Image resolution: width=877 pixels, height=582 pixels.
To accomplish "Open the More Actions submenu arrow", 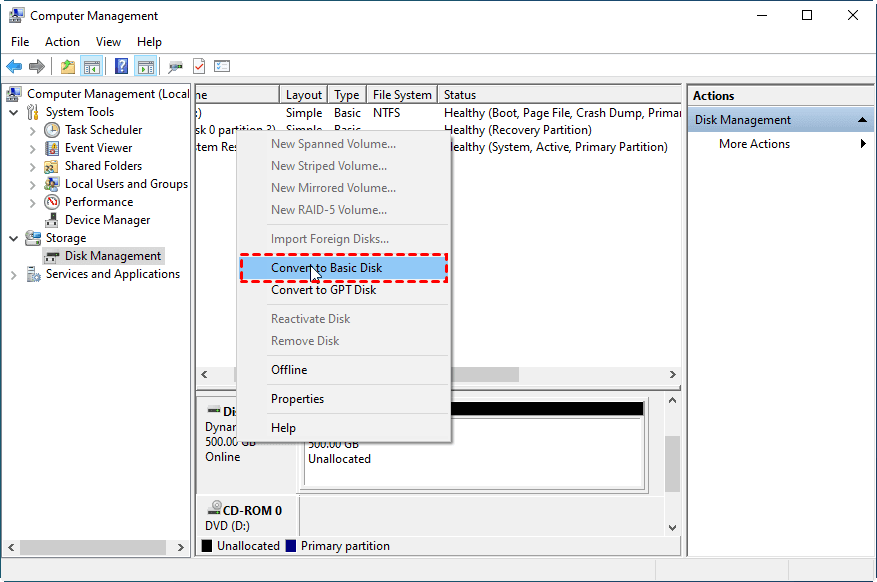I will pos(863,144).
